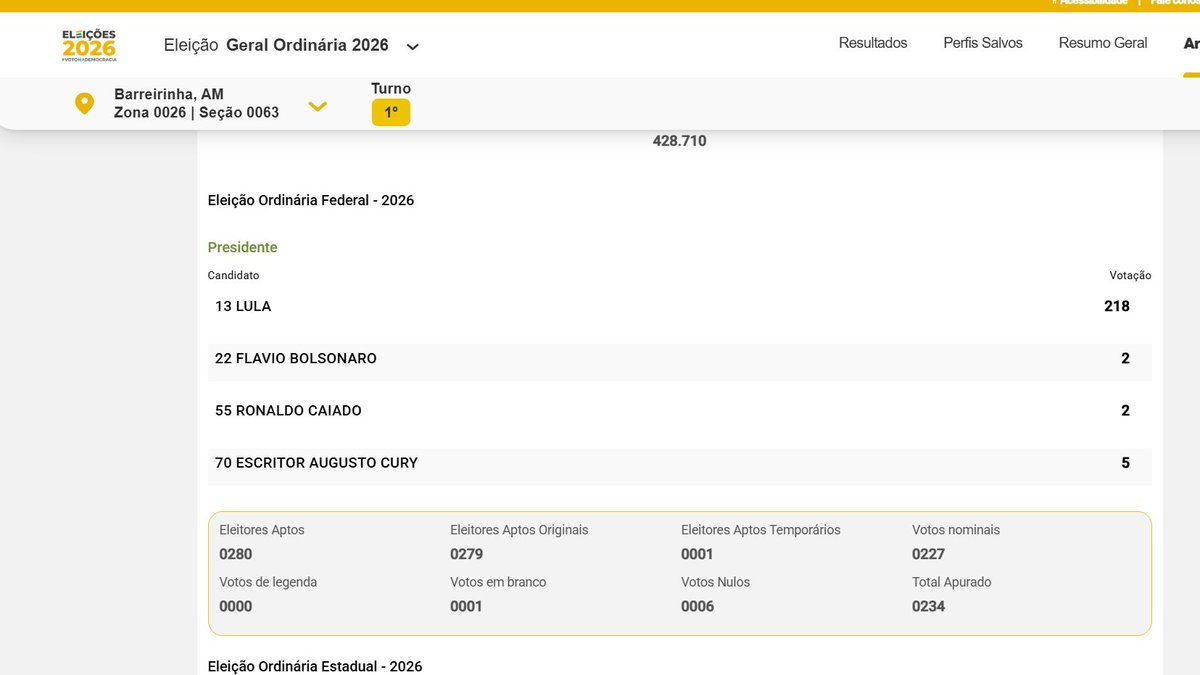Click the Candidato column header
The height and width of the screenshot is (675, 1200).
pyautogui.click(x=234, y=275)
